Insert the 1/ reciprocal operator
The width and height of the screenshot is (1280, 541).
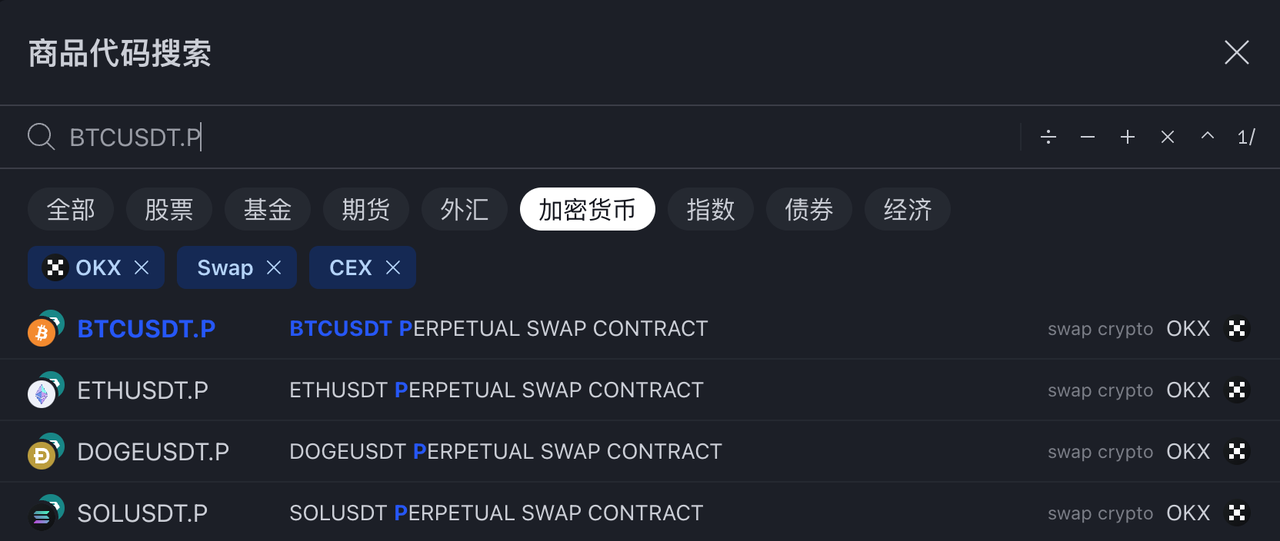point(1246,137)
